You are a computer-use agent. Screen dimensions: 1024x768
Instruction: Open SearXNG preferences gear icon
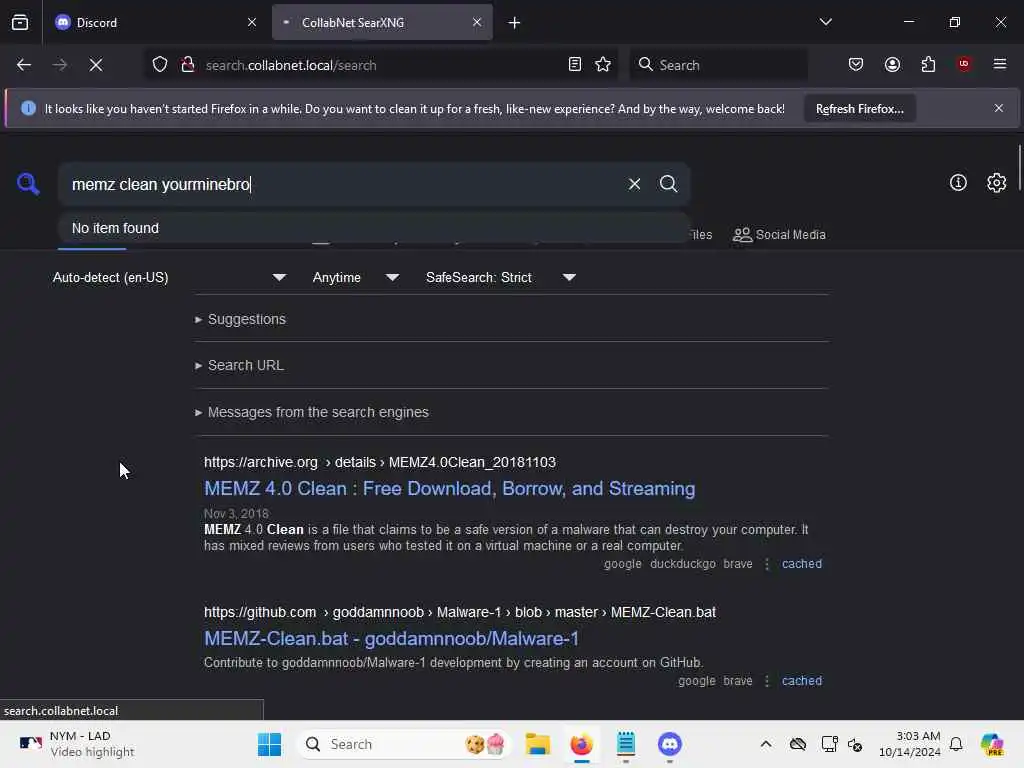pyautogui.click(x=997, y=183)
